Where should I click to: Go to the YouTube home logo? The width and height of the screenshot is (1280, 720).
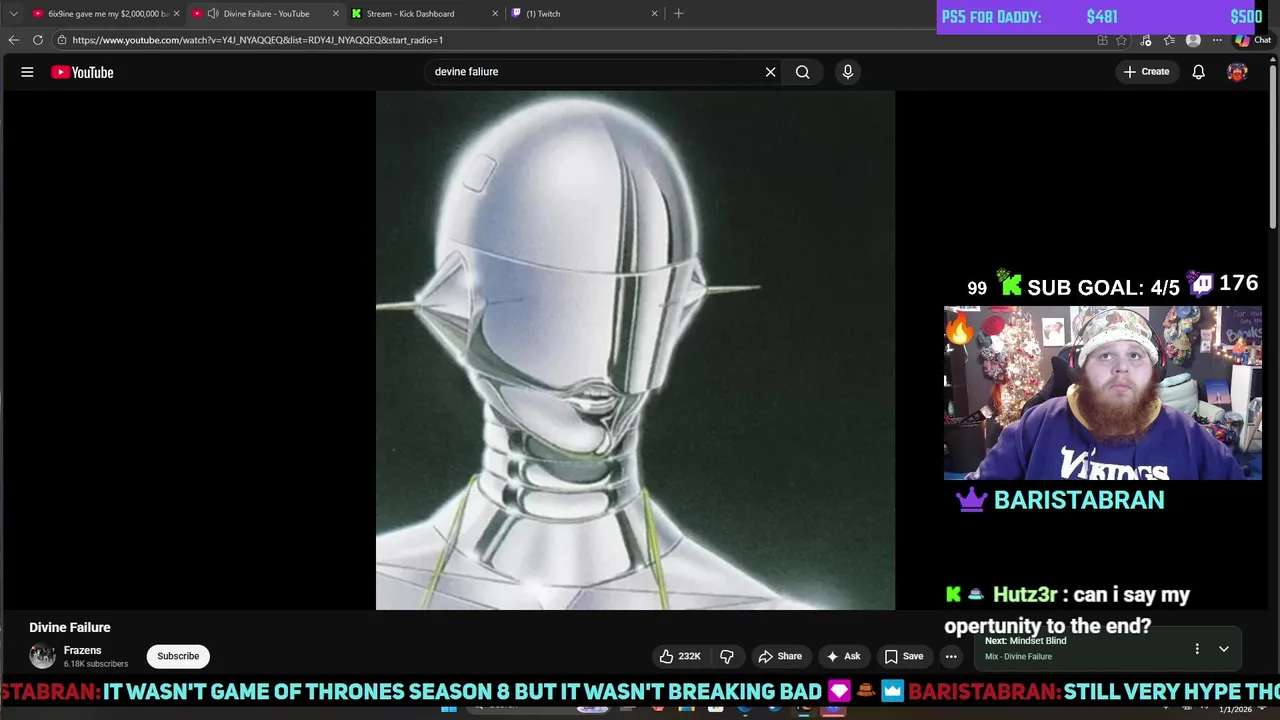tap(82, 72)
